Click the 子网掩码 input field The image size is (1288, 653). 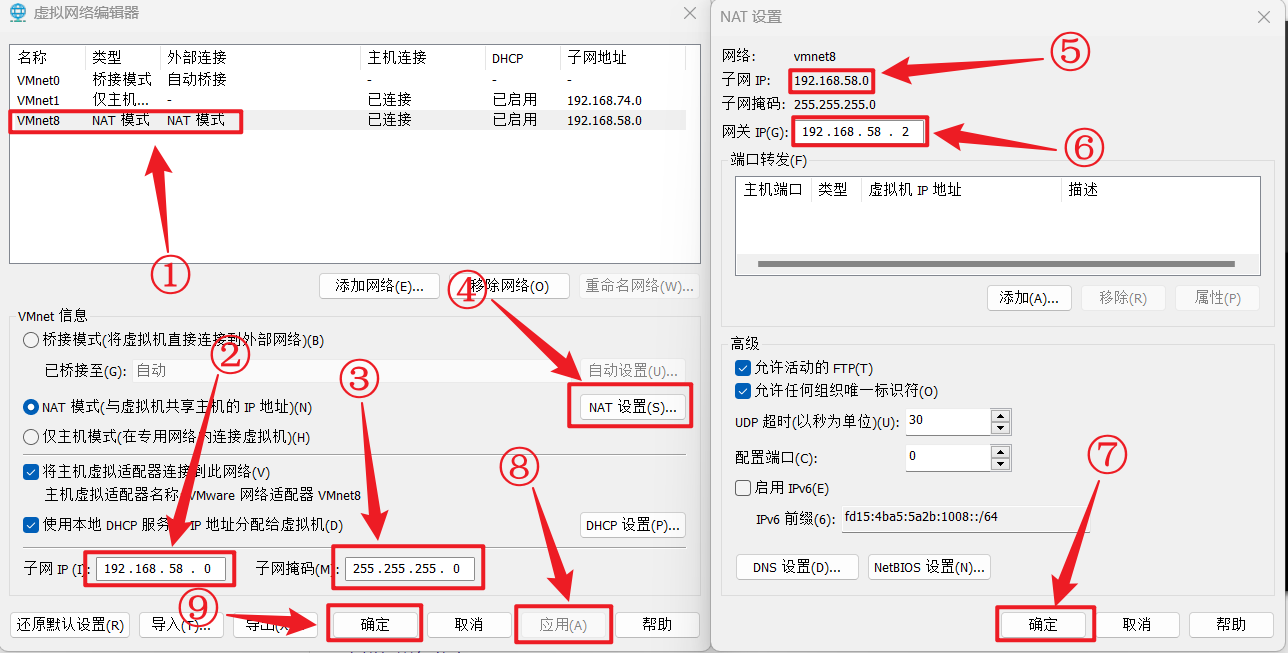point(410,569)
